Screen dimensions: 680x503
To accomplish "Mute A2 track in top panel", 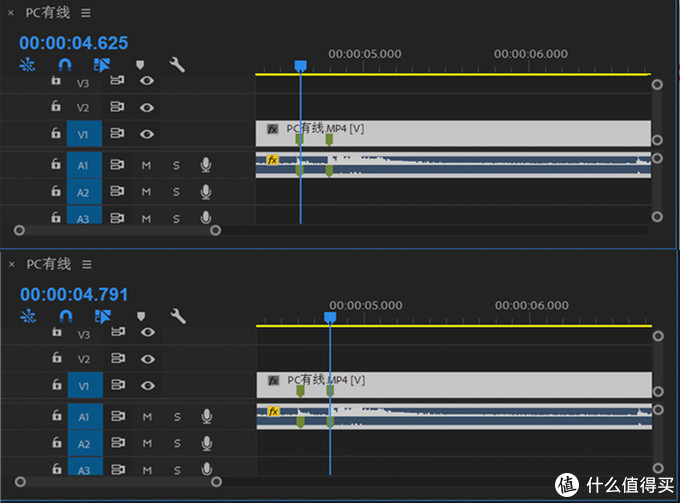I will [146, 192].
